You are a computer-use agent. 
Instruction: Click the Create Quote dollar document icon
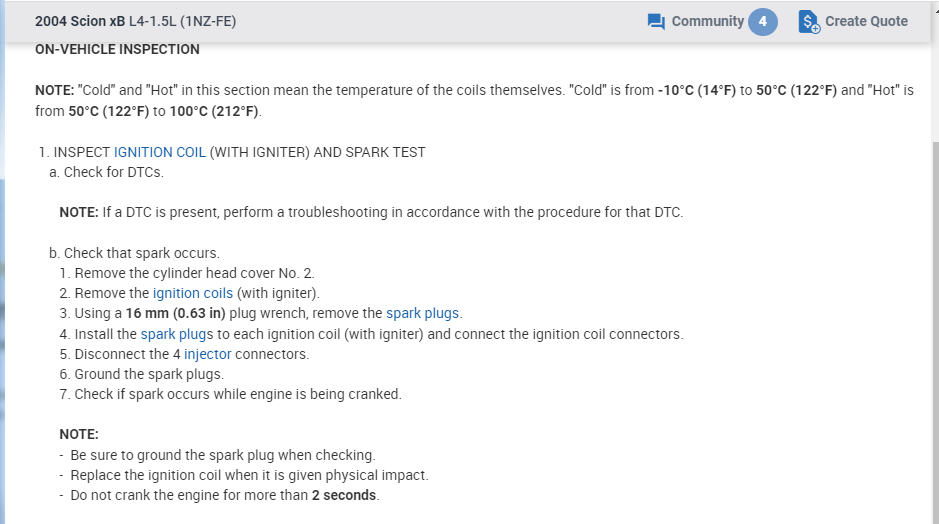click(809, 21)
